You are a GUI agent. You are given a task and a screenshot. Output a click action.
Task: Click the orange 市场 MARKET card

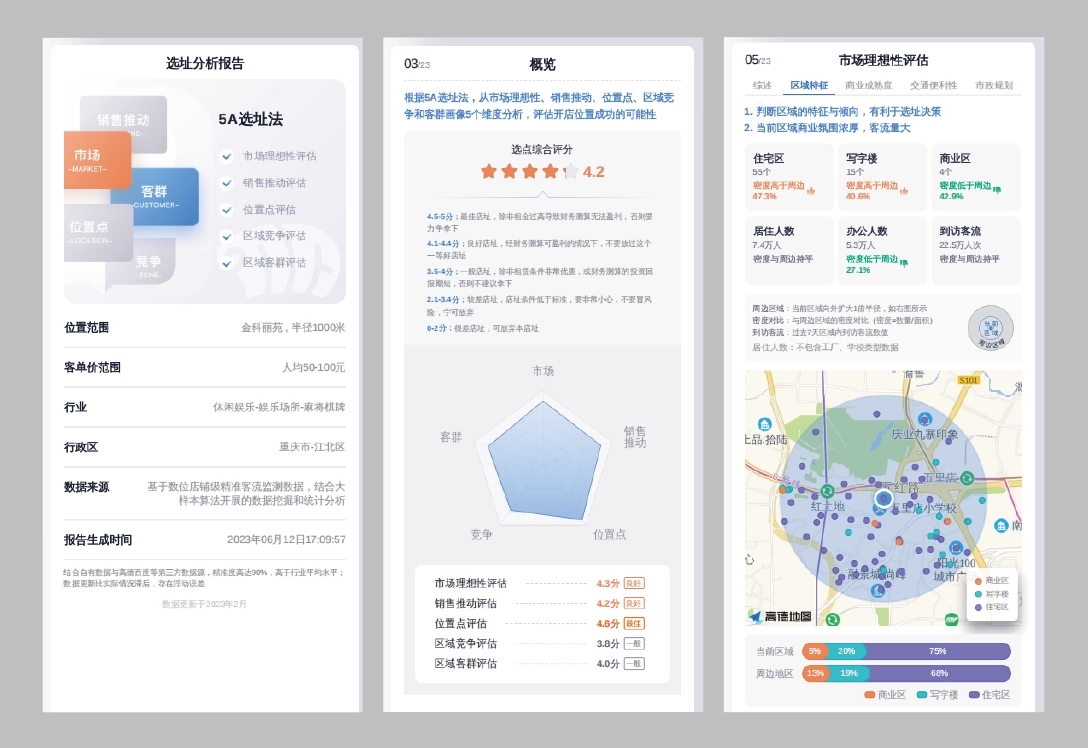[x=97, y=160]
